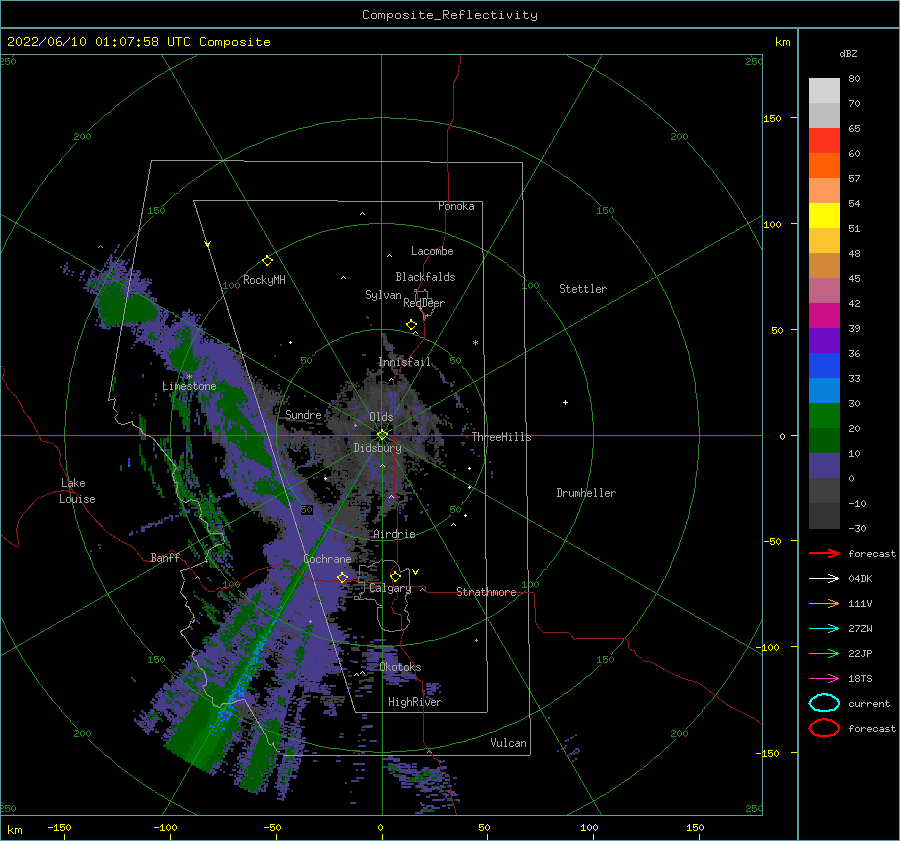The height and width of the screenshot is (841, 900).
Task: Click the 33 dBZ blue swatch
Action: pos(824,366)
